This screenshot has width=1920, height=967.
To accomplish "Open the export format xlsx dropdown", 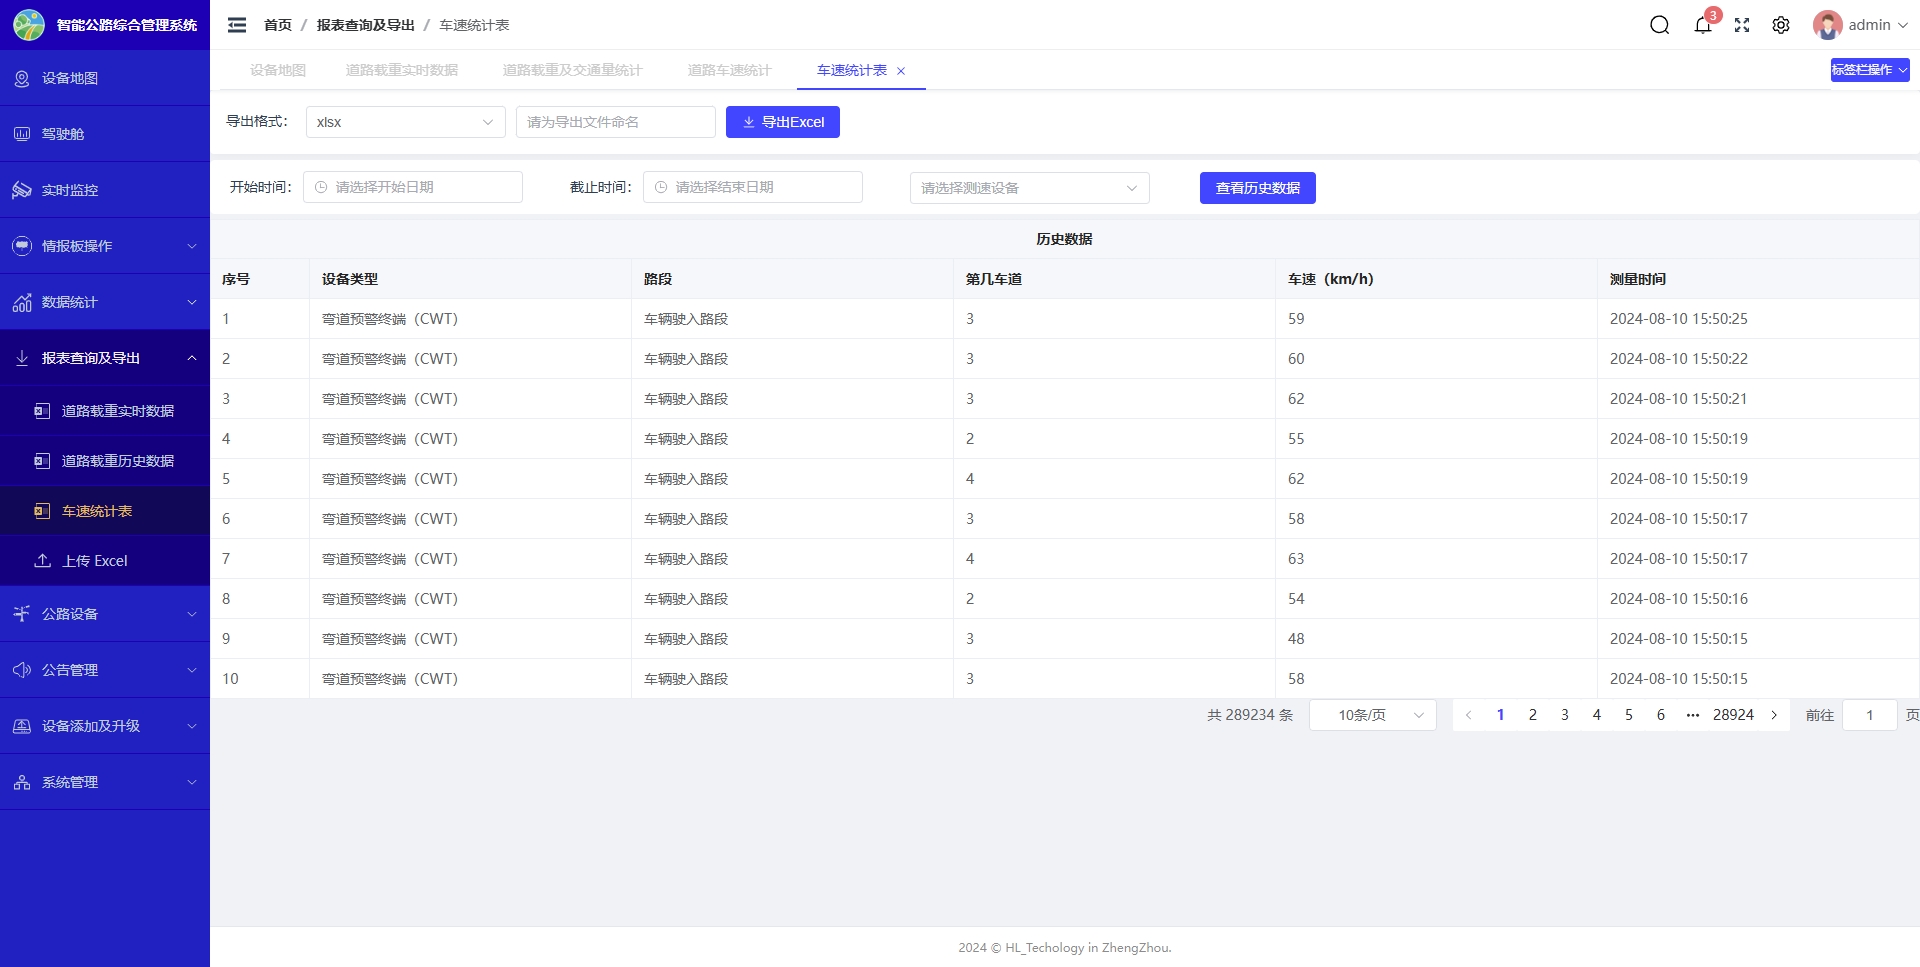I will pyautogui.click(x=405, y=122).
